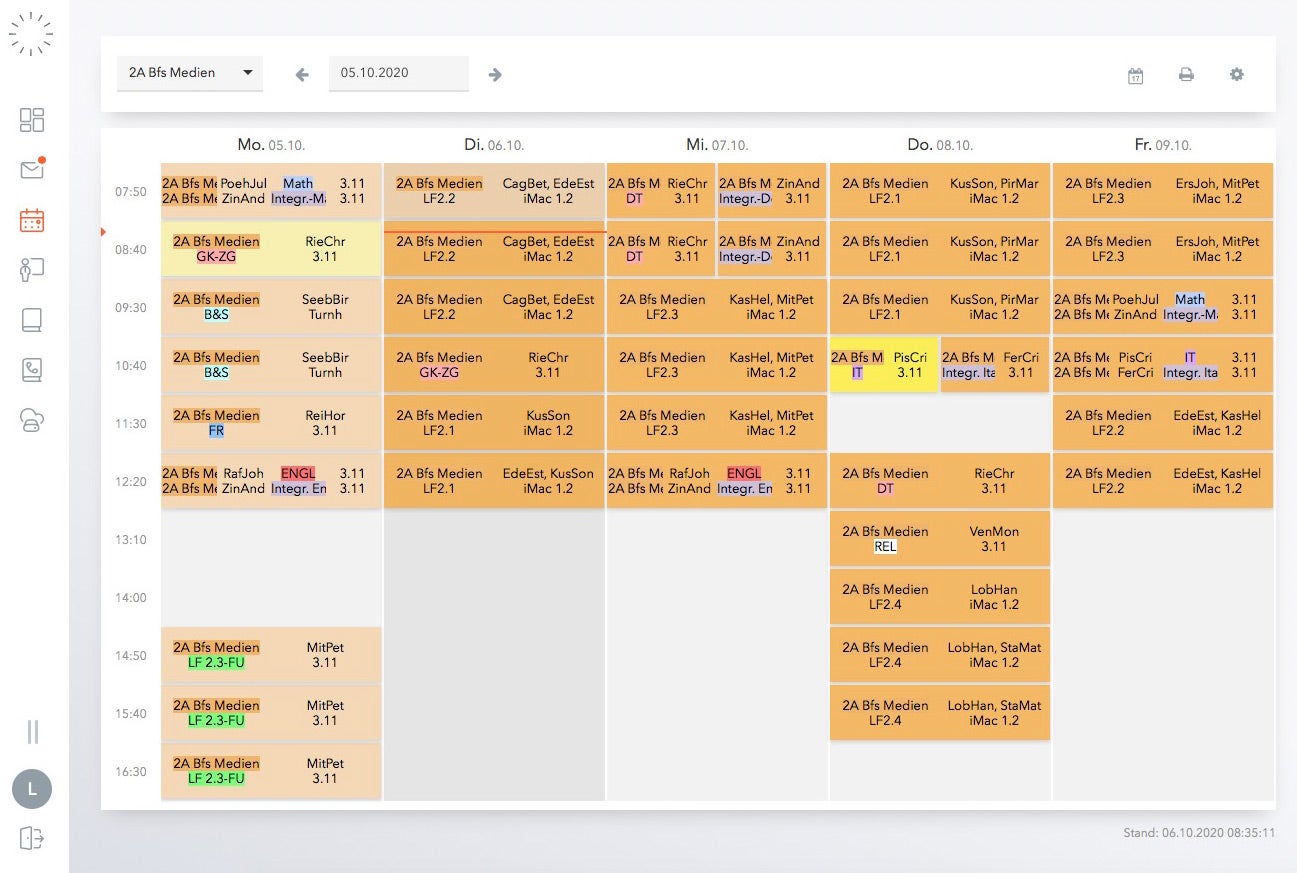The height and width of the screenshot is (873, 1297).
Task: Open messages envelope icon with notification dot
Action: (32, 170)
